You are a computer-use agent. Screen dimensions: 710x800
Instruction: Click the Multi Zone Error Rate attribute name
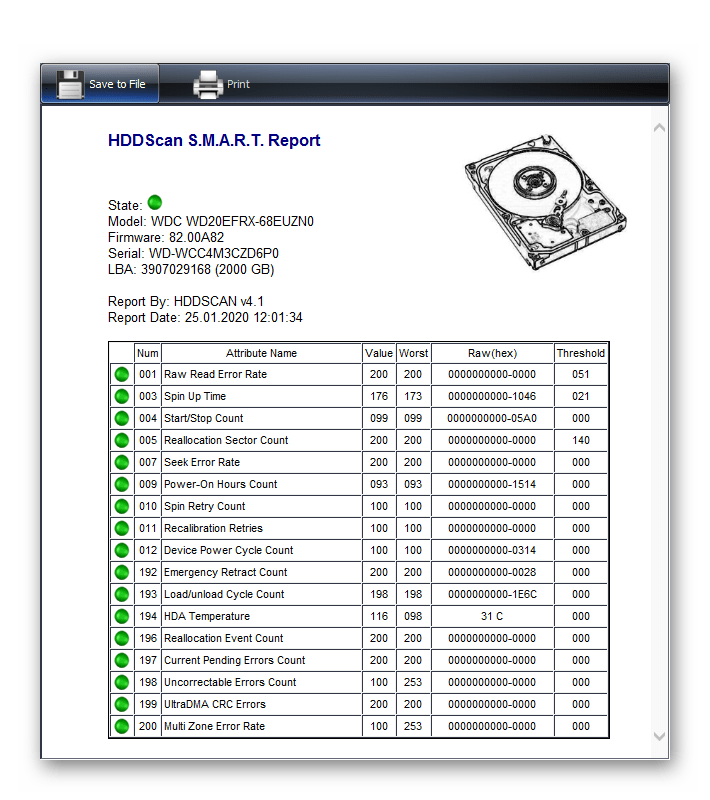[214, 726]
